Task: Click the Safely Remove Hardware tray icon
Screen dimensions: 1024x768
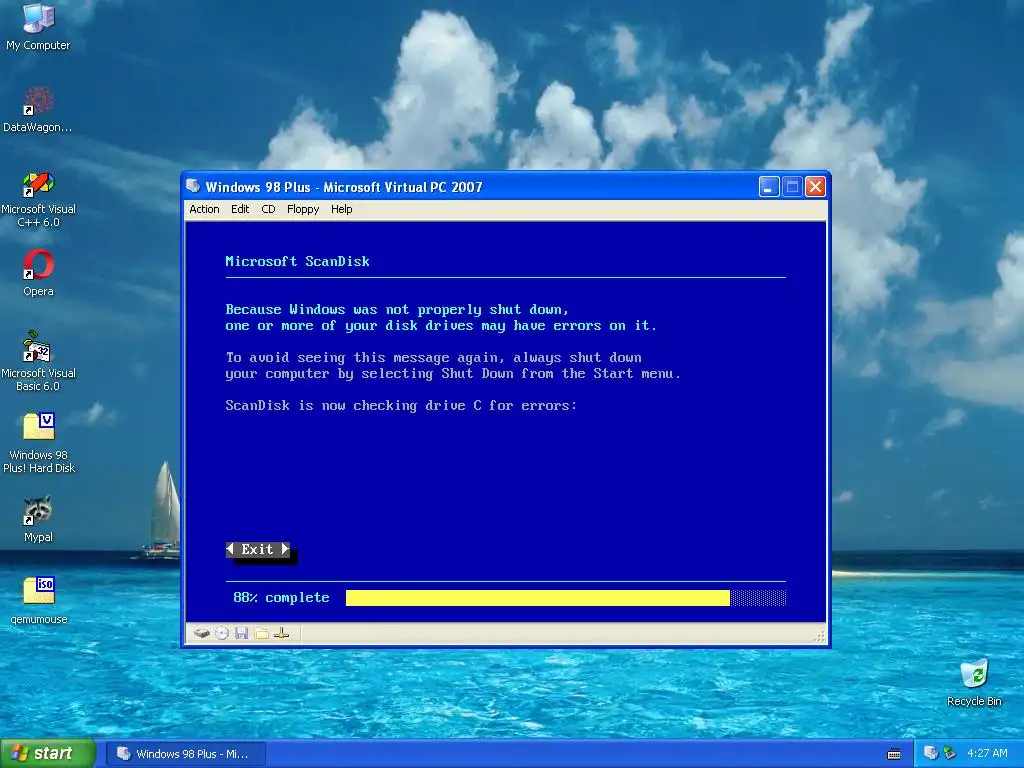Action: coord(949,753)
